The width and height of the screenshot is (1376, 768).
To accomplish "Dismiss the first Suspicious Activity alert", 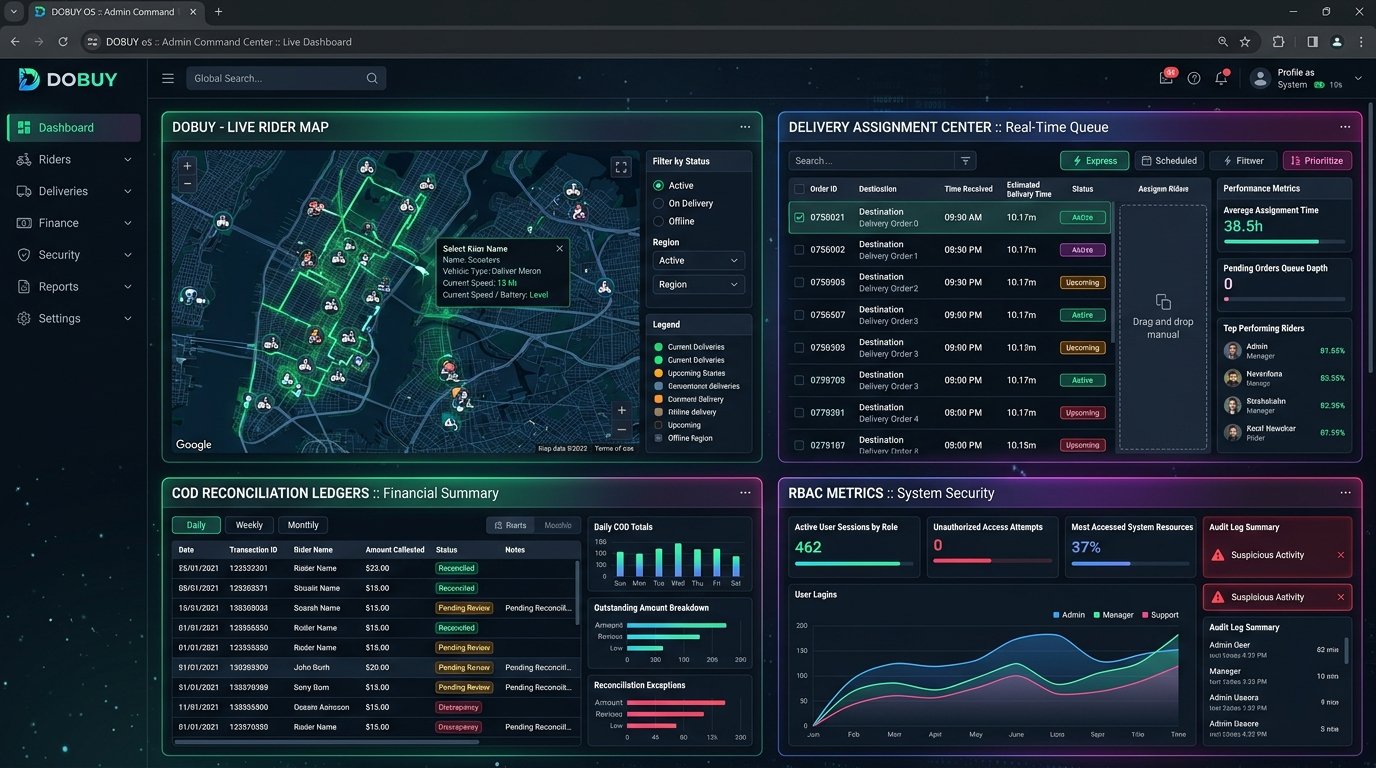I will 1341,555.
